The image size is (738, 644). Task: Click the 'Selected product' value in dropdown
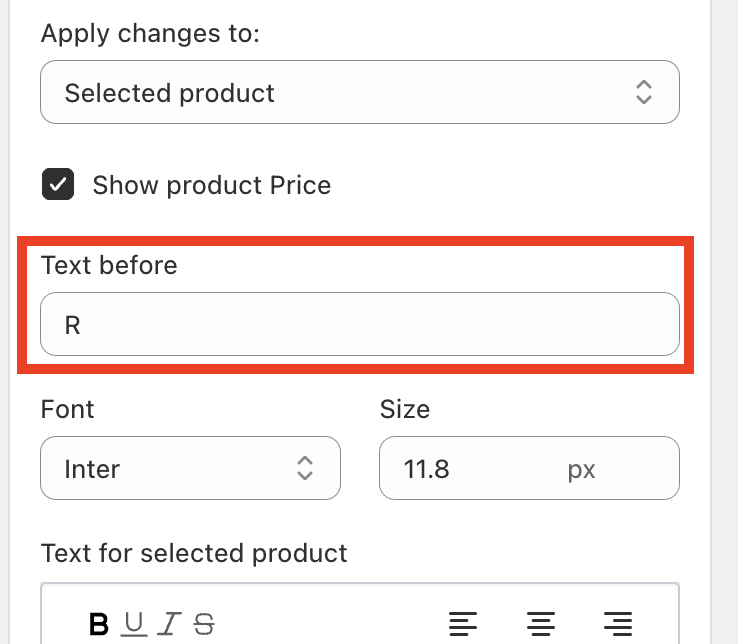pos(169,93)
